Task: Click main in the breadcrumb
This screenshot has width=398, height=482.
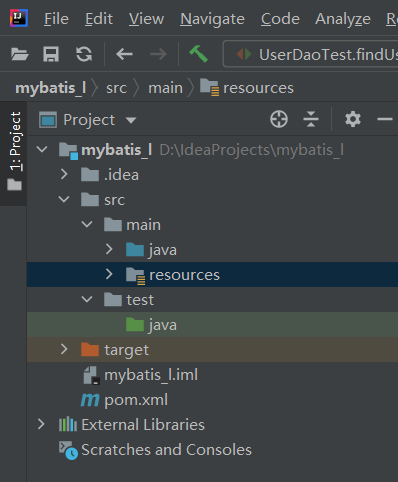Action: pyautogui.click(x=166, y=88)
